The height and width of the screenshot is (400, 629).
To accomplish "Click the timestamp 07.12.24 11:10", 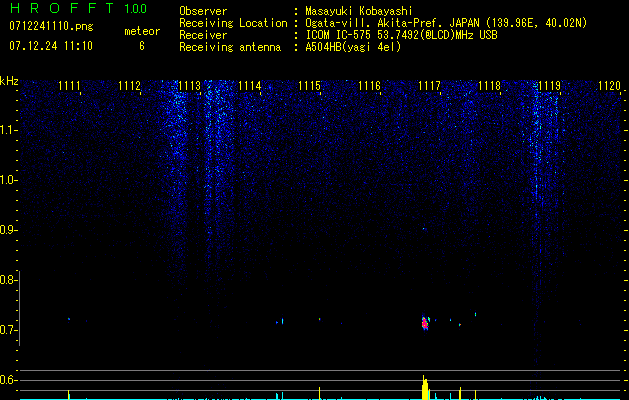I will coord(51,46).
